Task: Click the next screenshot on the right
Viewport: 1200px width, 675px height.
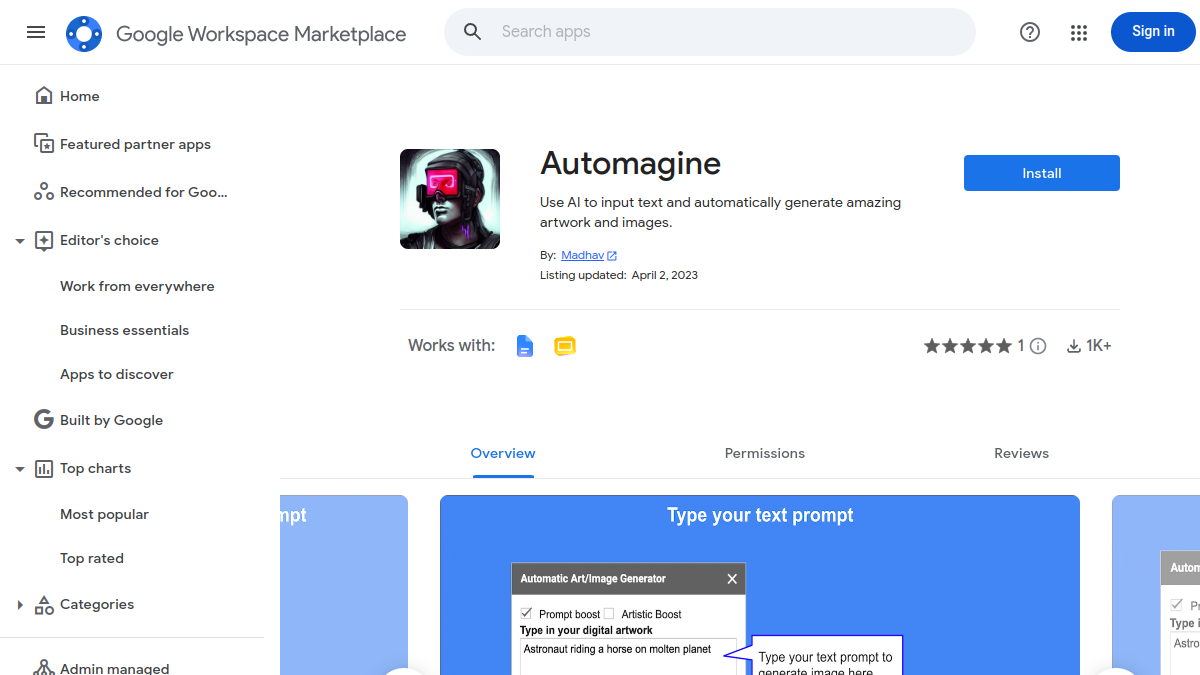Action: pos(1156,585)
